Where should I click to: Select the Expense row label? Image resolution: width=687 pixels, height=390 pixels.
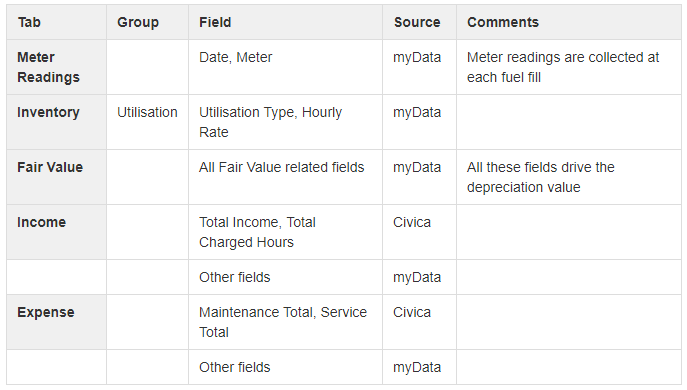[x=46, y=312]
